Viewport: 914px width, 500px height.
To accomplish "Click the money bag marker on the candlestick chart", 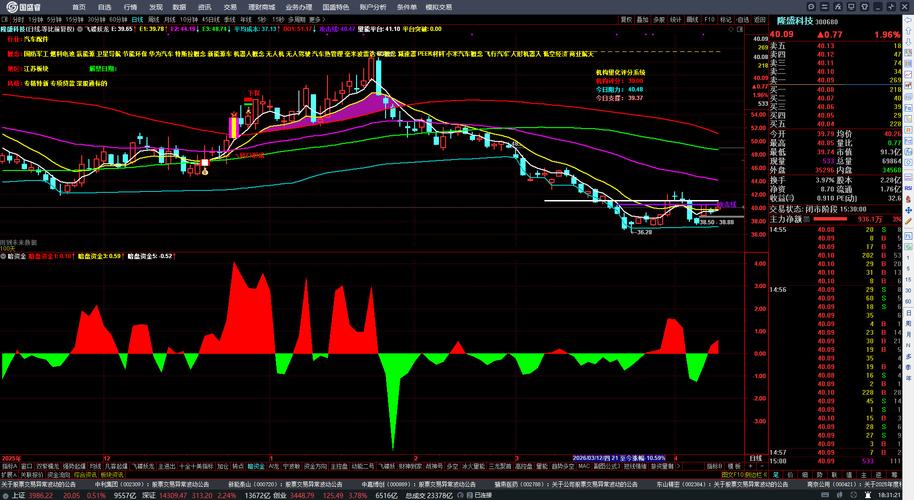I will tap(205, 172).
